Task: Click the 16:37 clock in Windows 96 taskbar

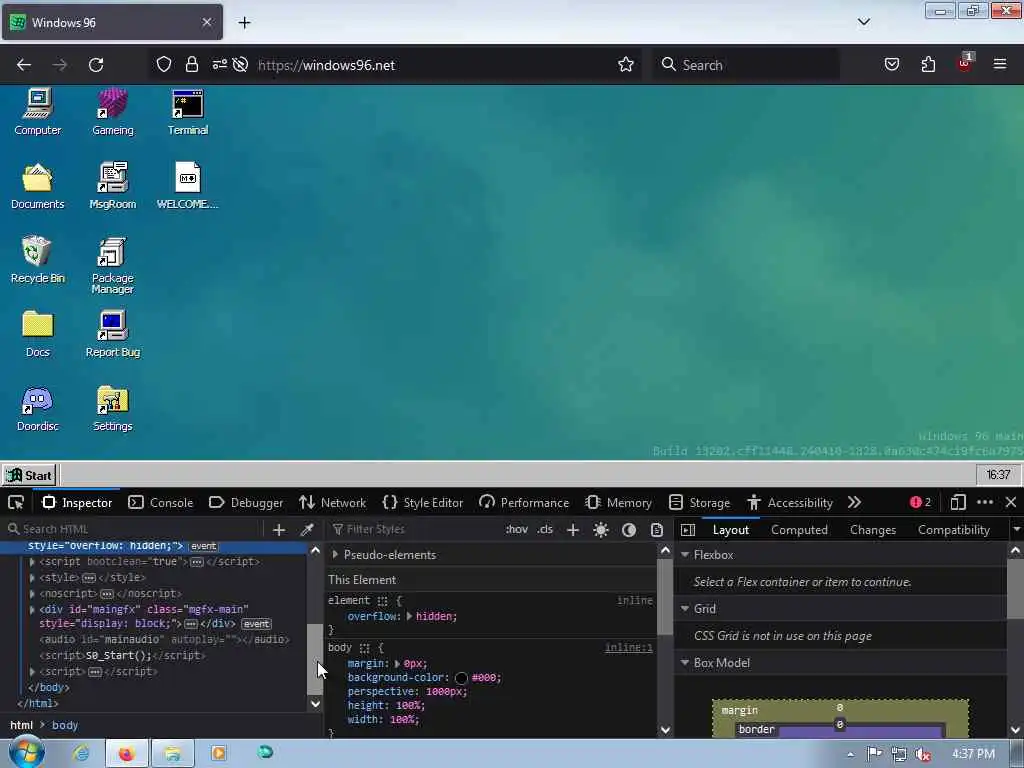Action: (x=998, y=475)
